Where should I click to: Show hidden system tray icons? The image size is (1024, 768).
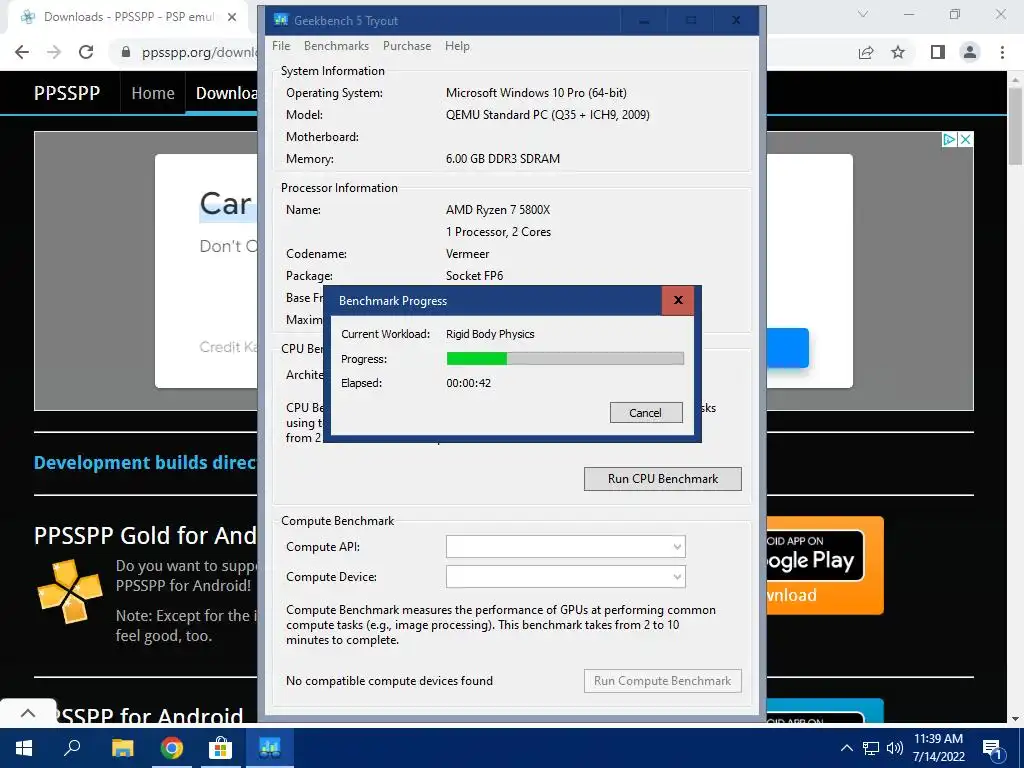pyautogui.click(x=846, y=748)
